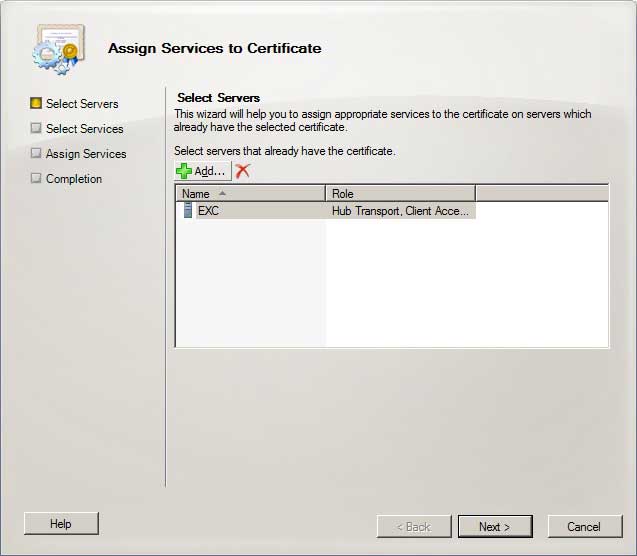Click the Select Services step square icon
Viewport: 637px width, 556px height.
tap(36, 128)
